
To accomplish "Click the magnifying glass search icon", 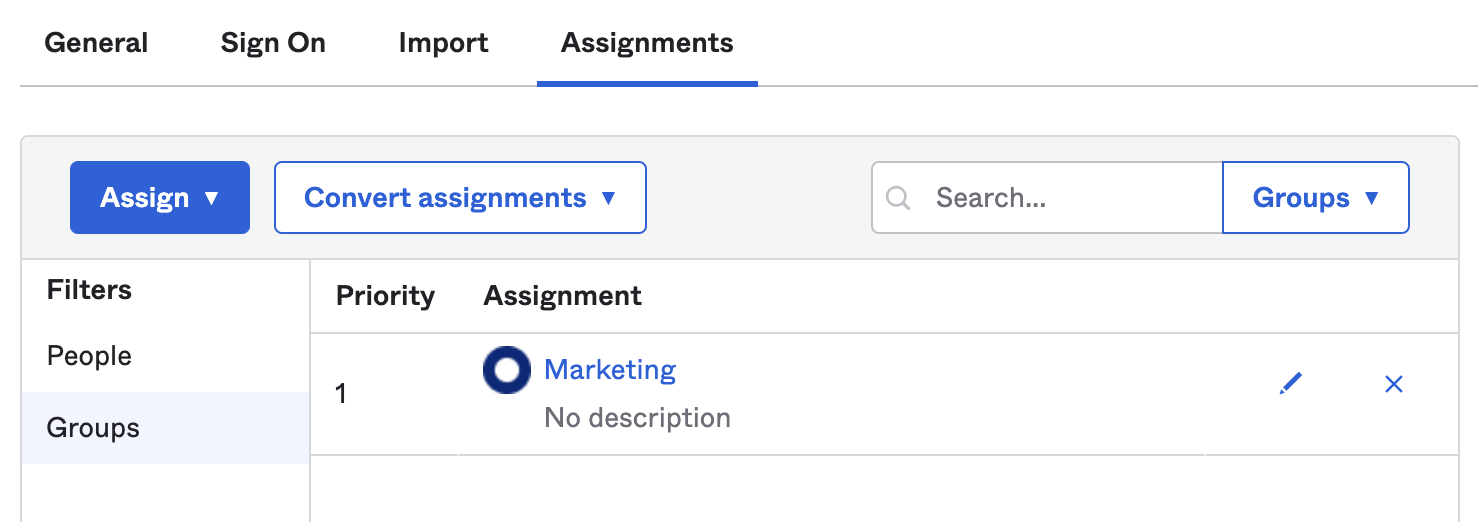I will [898, 198].
